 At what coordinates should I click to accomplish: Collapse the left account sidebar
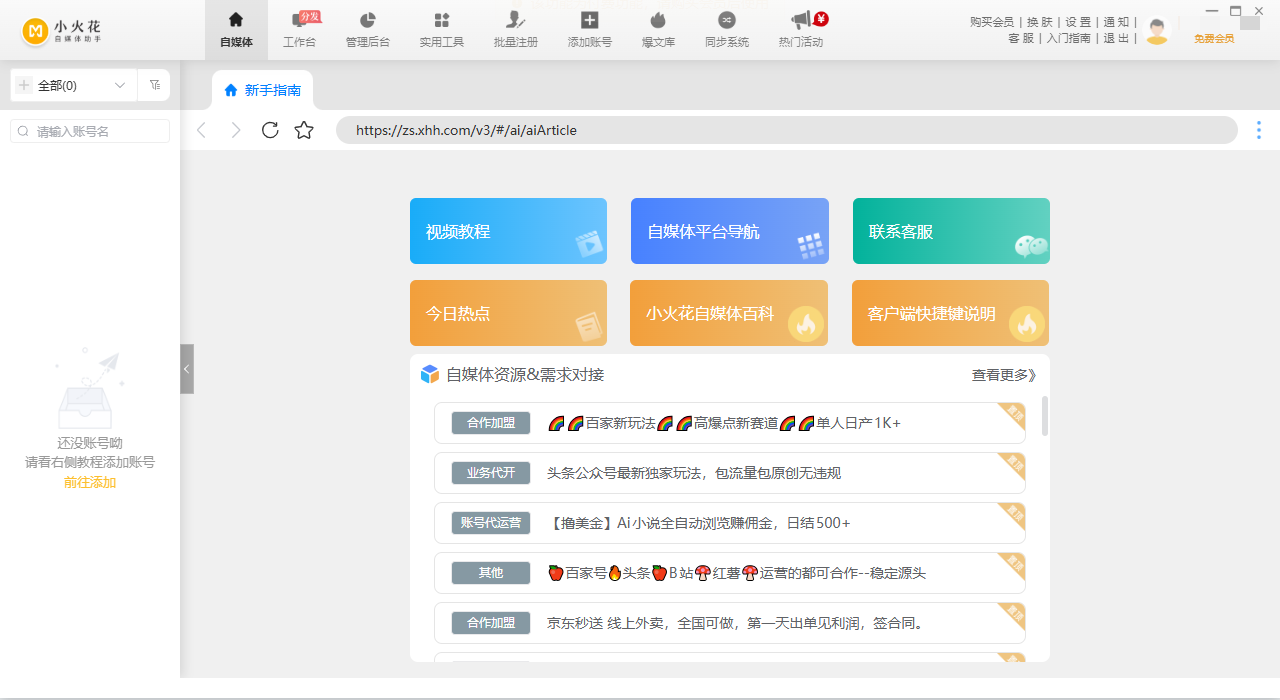click(187, 369)
